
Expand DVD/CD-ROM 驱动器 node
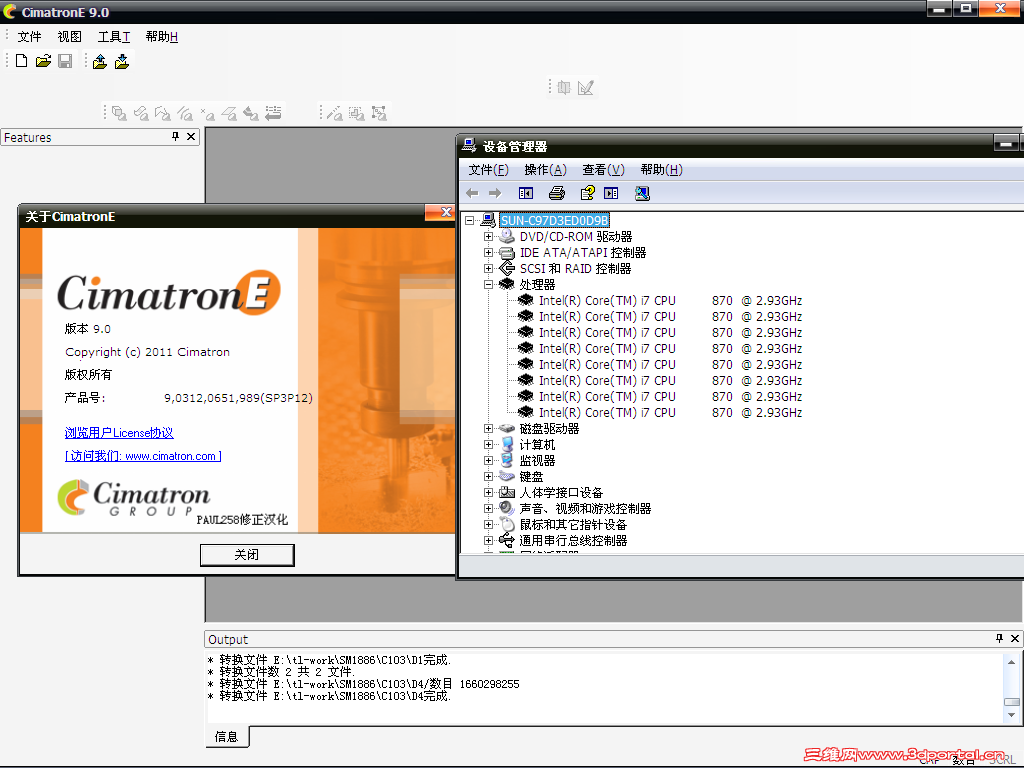point(488,236)
